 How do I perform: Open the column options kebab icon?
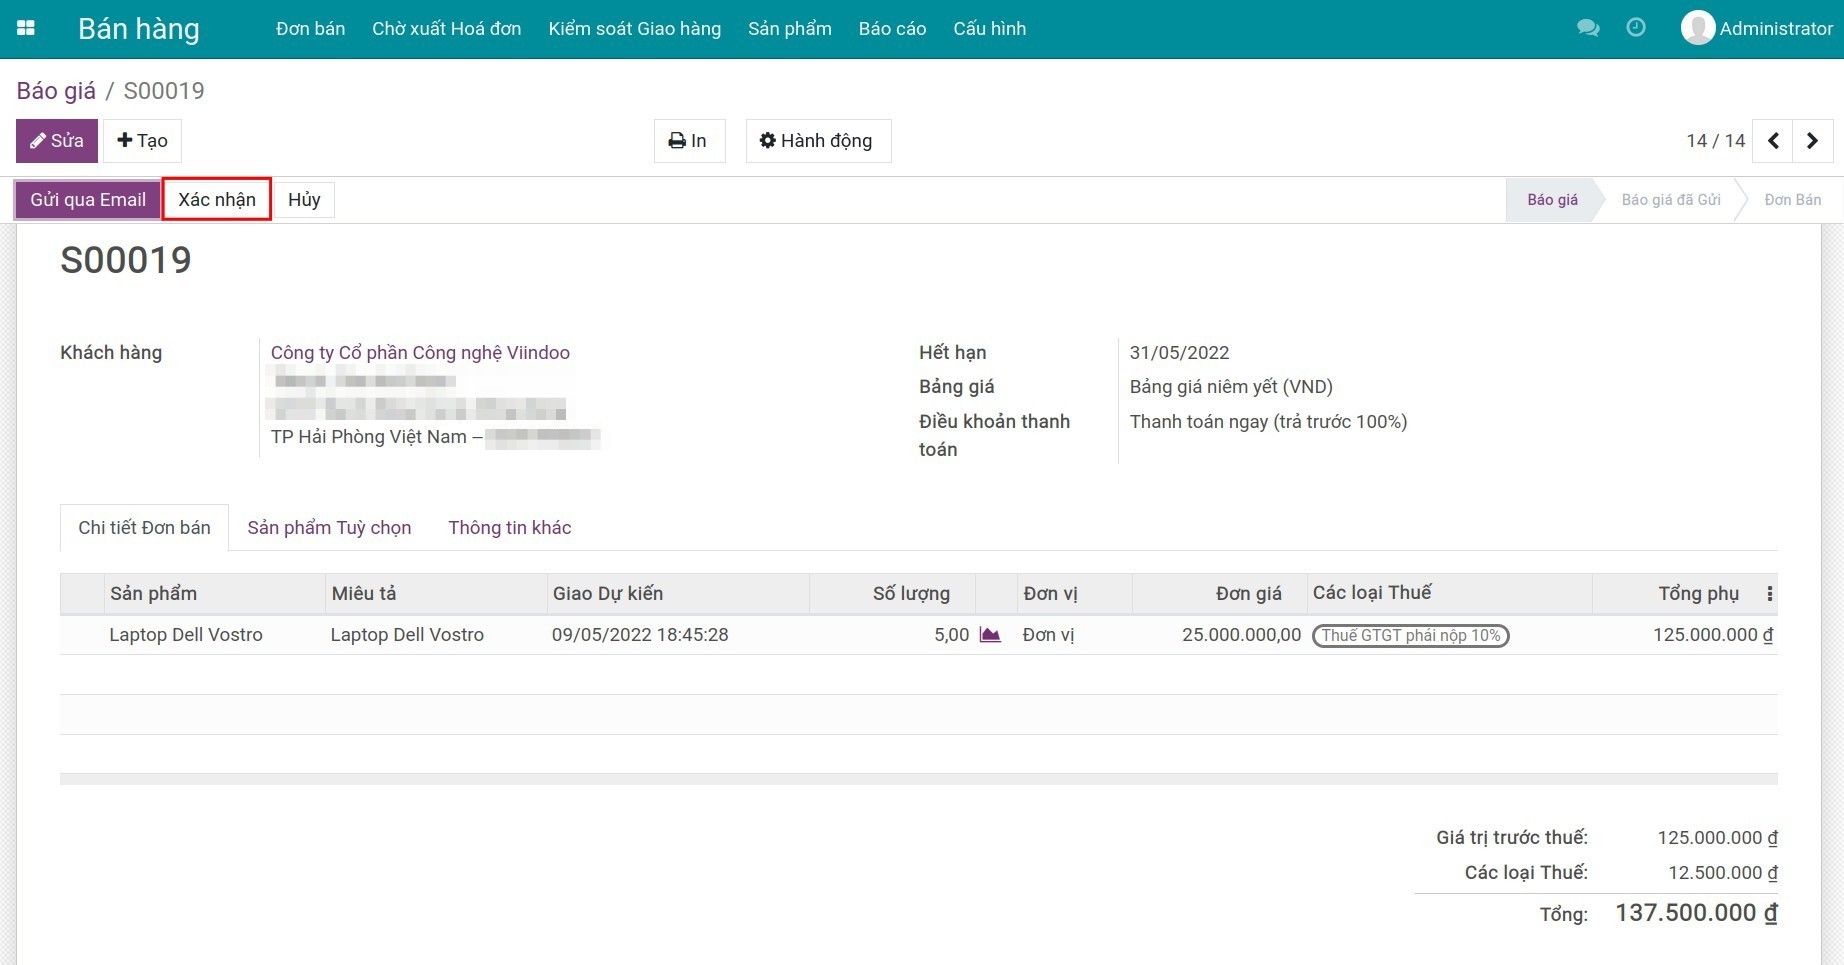tap(1769, 594)
